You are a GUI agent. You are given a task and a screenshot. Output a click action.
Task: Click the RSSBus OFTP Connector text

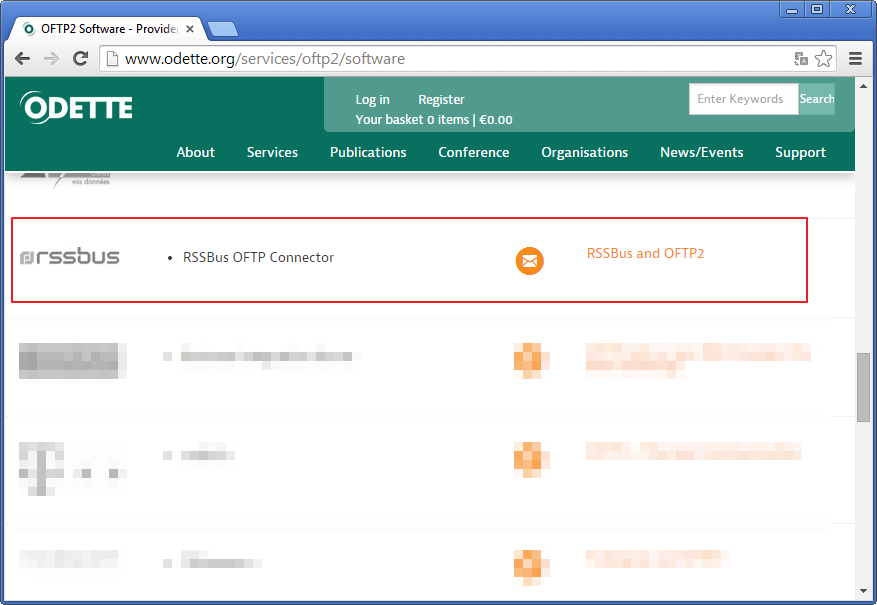coord(258,257)
